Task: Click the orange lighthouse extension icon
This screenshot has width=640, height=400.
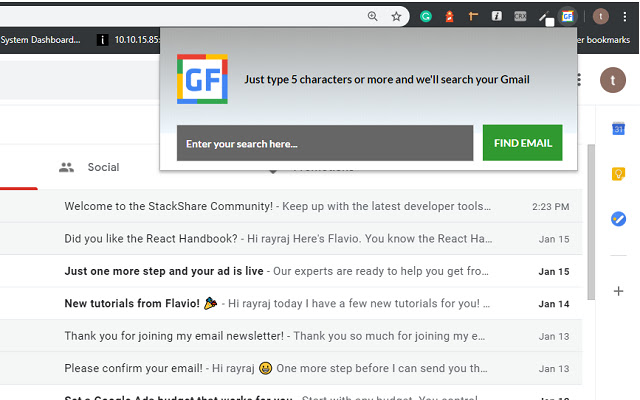Action: (x=449, y=16)
